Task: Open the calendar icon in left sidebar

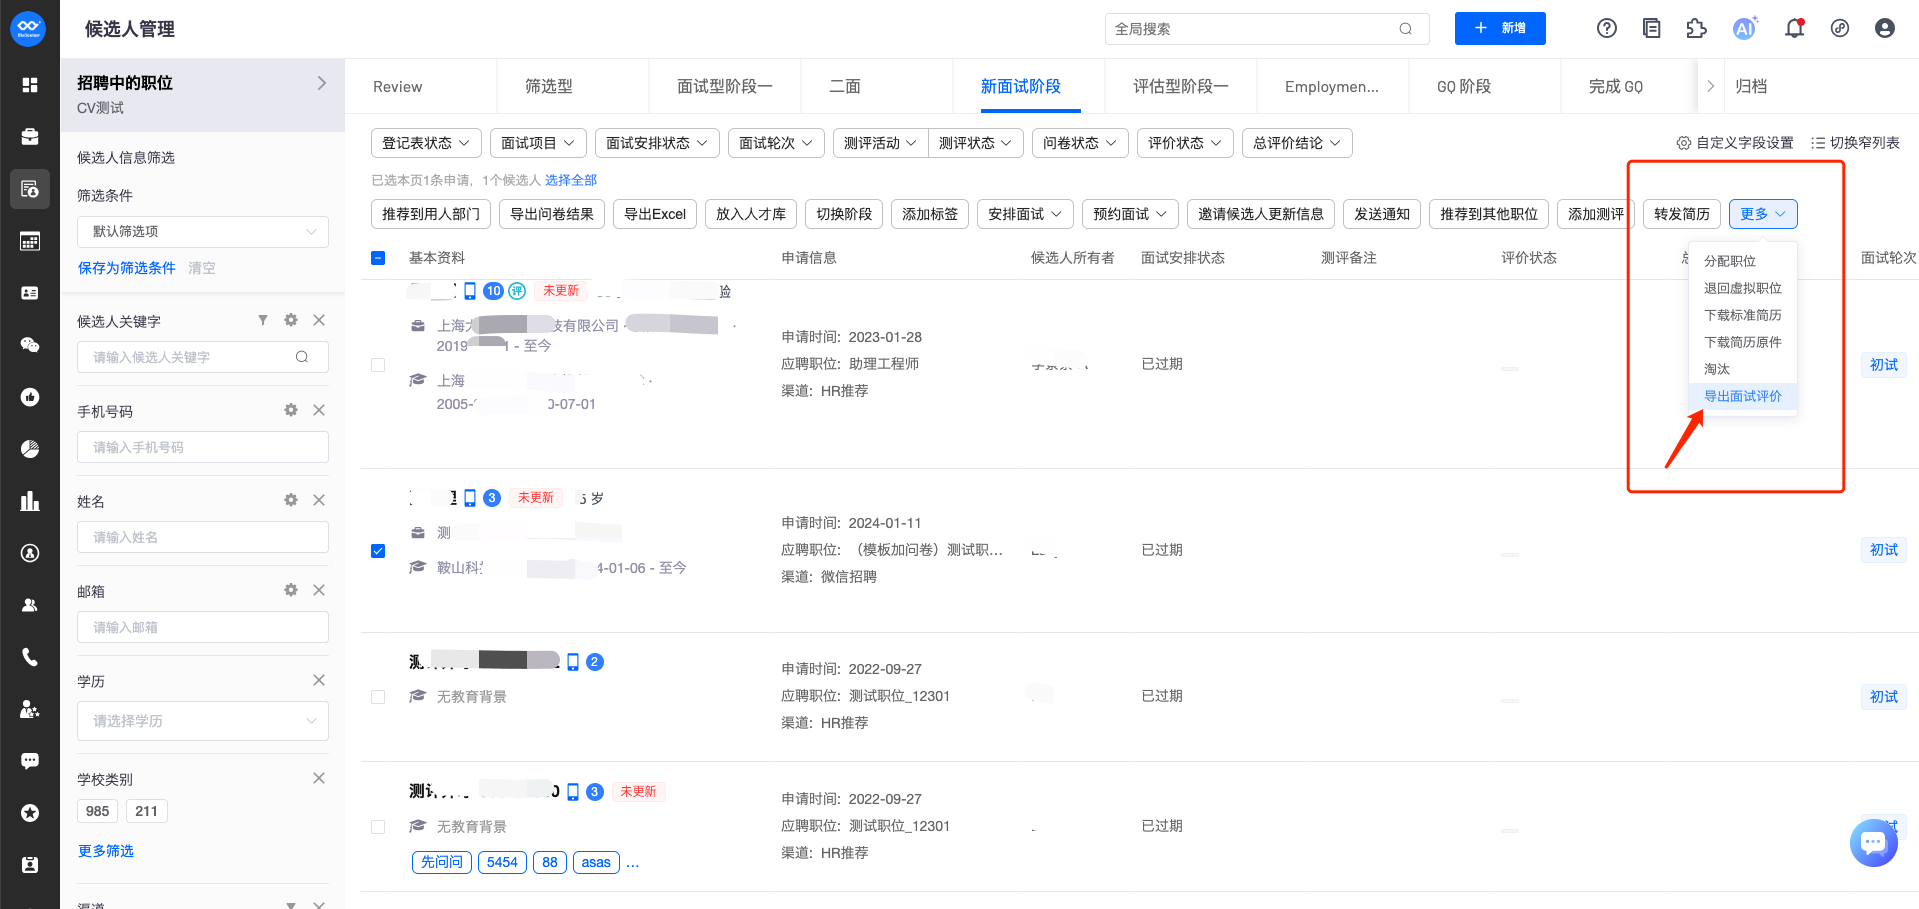Action: point(30,241)
